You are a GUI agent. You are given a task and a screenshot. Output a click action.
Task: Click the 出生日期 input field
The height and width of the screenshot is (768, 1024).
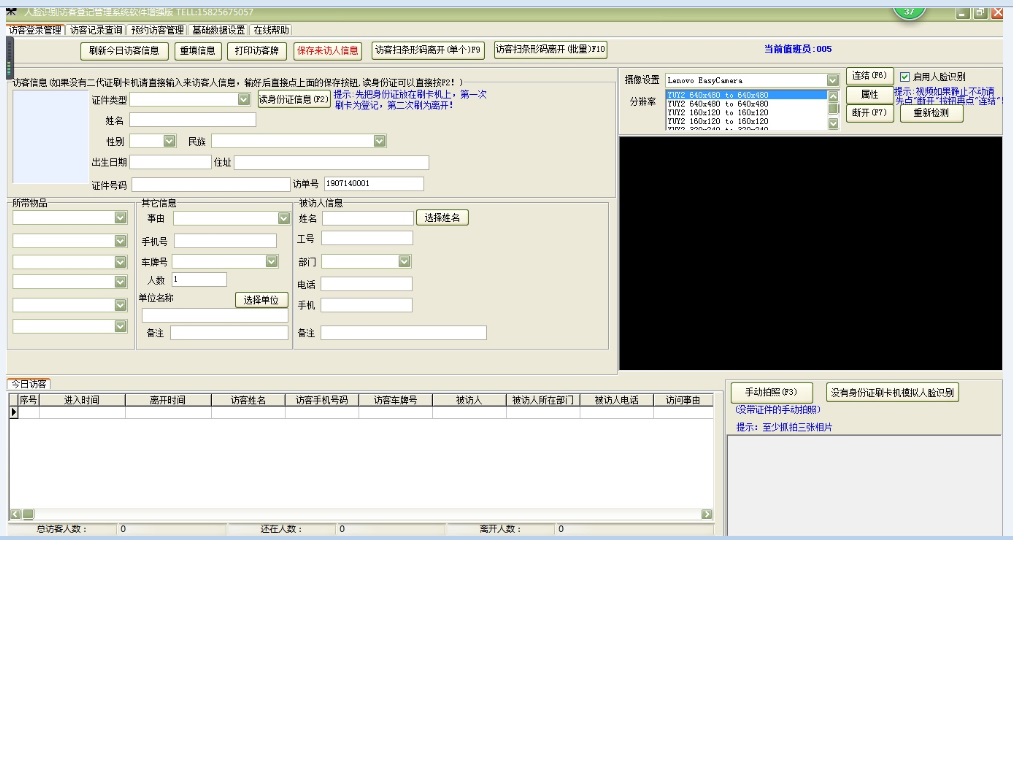(x=170, y=162)
